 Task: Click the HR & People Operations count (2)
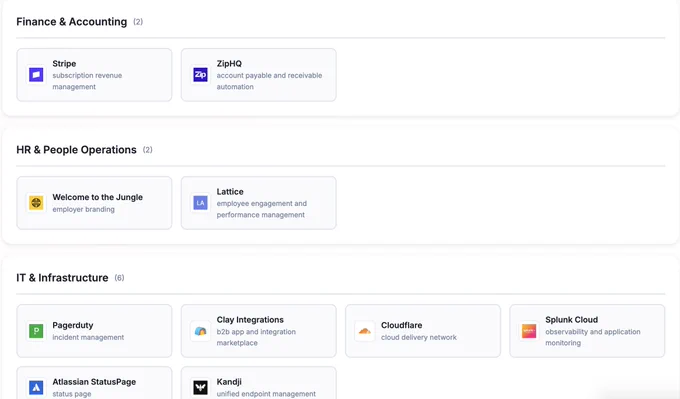[x=147, y=150]
